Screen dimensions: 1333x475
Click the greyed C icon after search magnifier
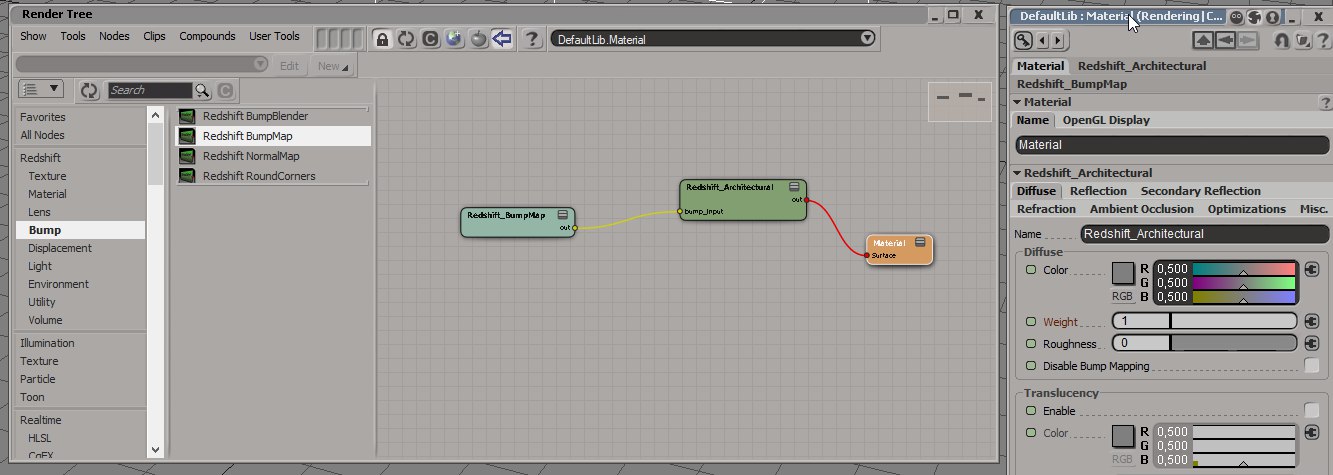point(225,90)
